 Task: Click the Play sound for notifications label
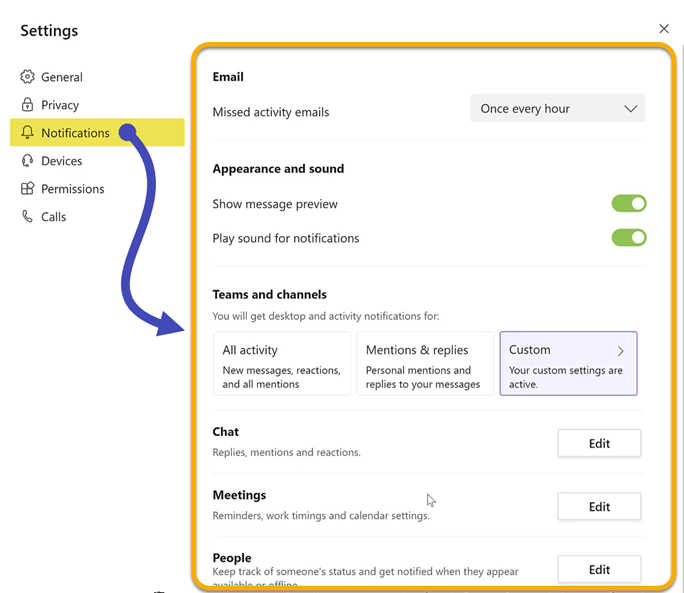[286, 238]
